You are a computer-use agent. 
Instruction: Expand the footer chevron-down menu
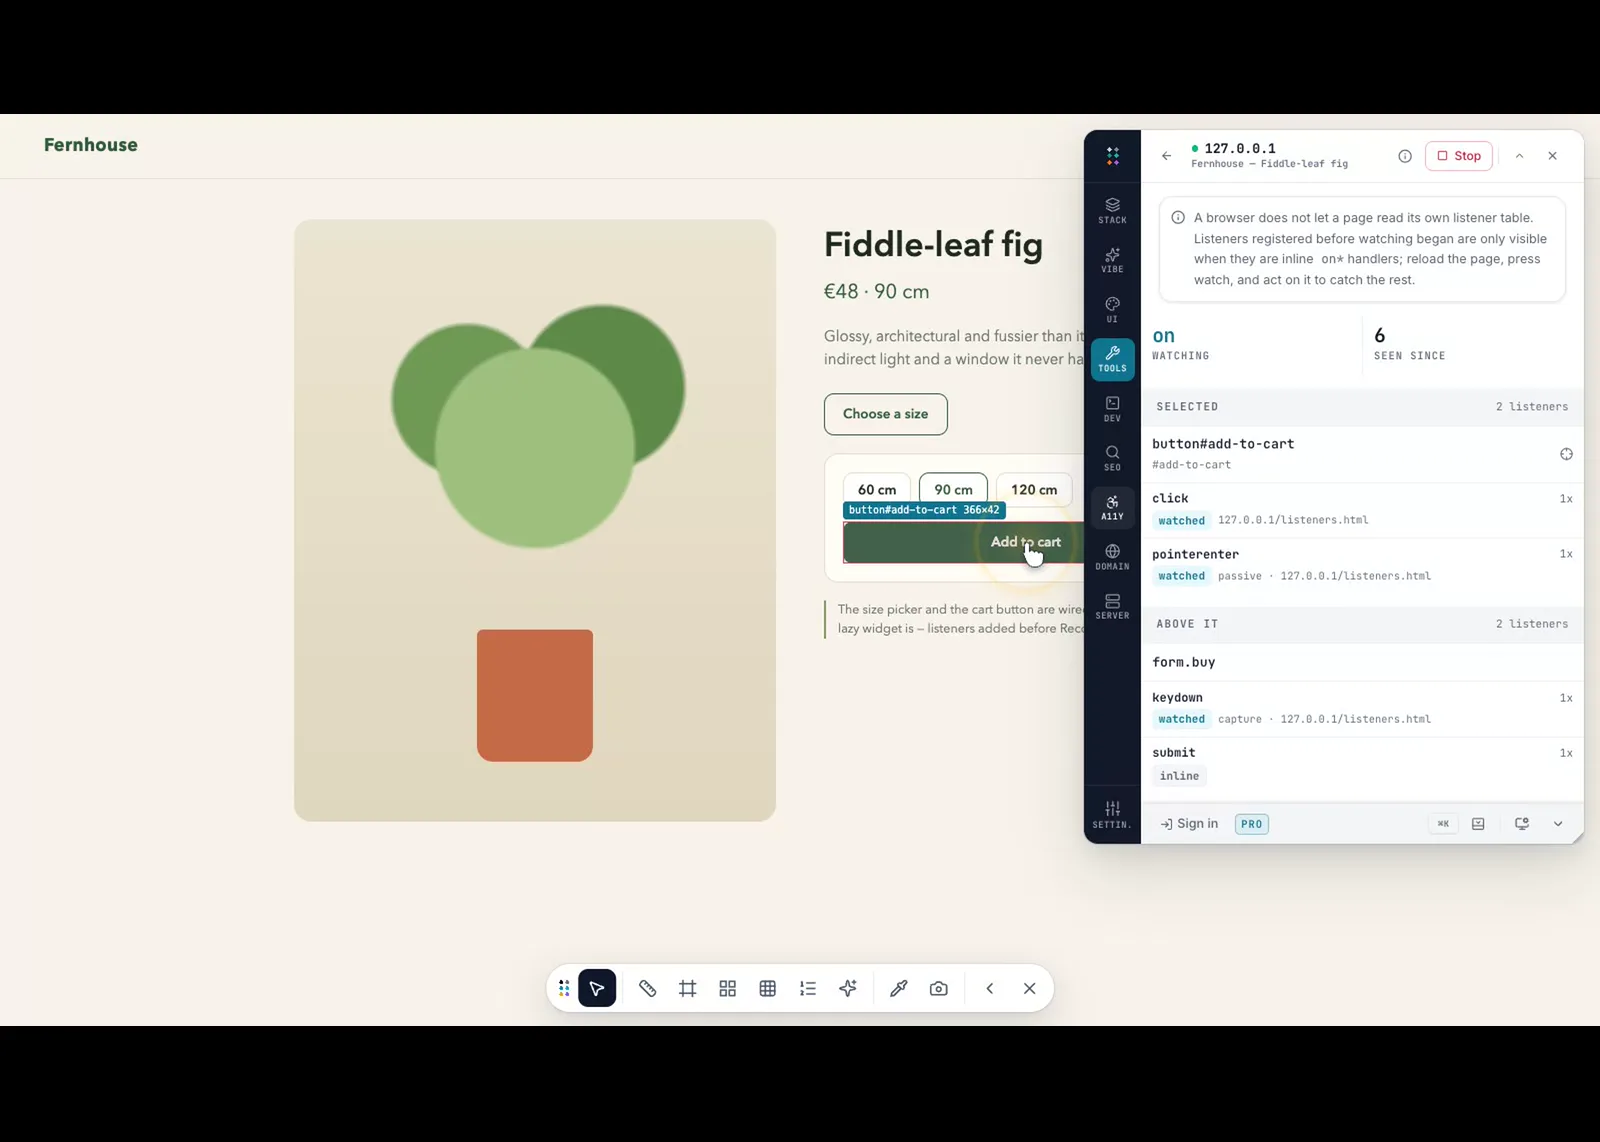pos(1558,824)
